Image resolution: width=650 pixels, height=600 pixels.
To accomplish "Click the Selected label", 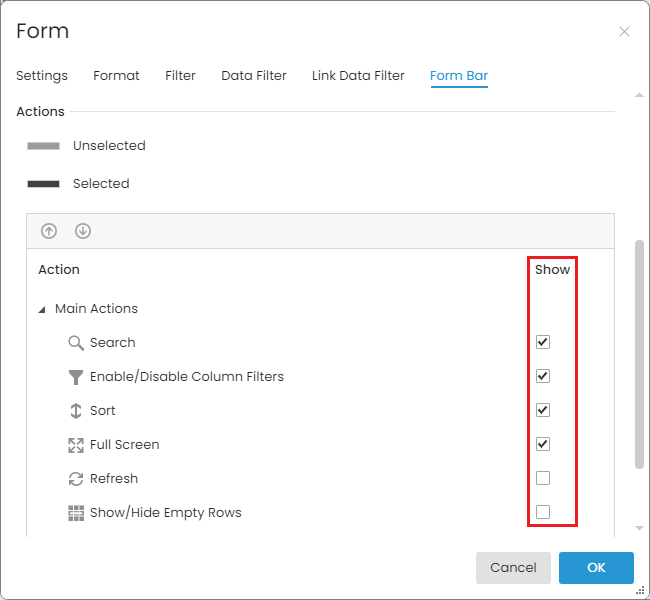I will click(x=101, y=184).
